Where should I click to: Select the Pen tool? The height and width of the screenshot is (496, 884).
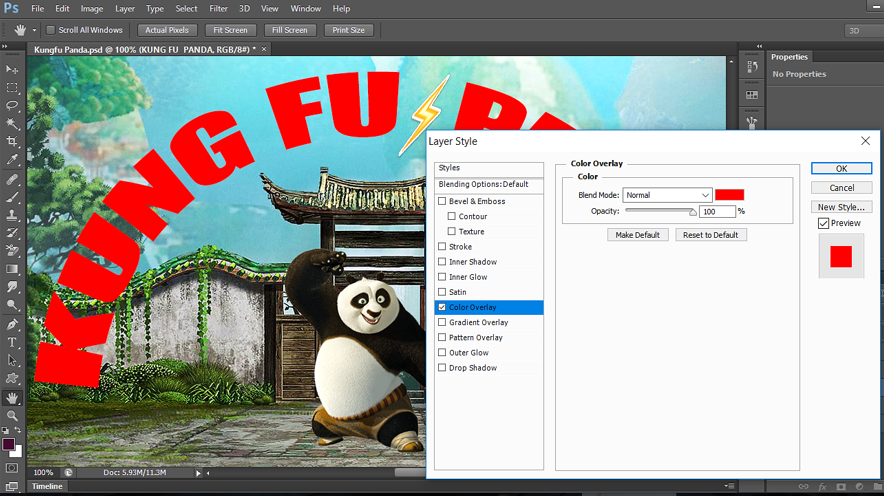point(12,325)
